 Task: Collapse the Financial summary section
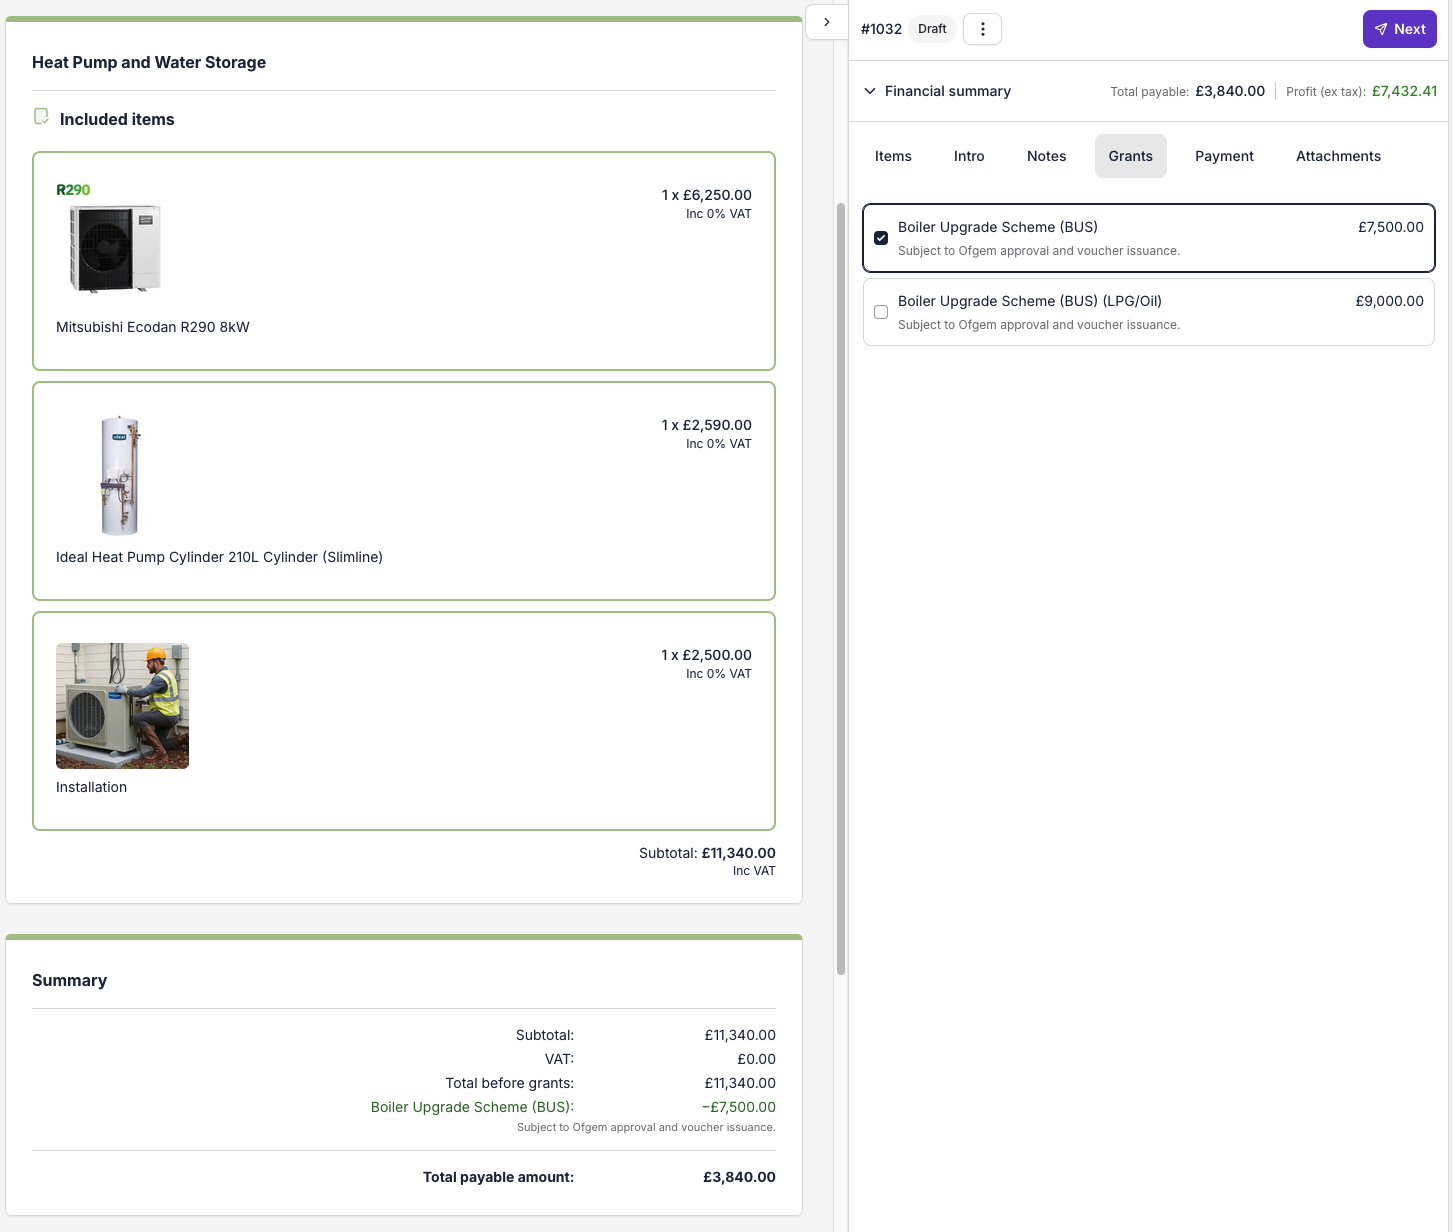(870, 91)
